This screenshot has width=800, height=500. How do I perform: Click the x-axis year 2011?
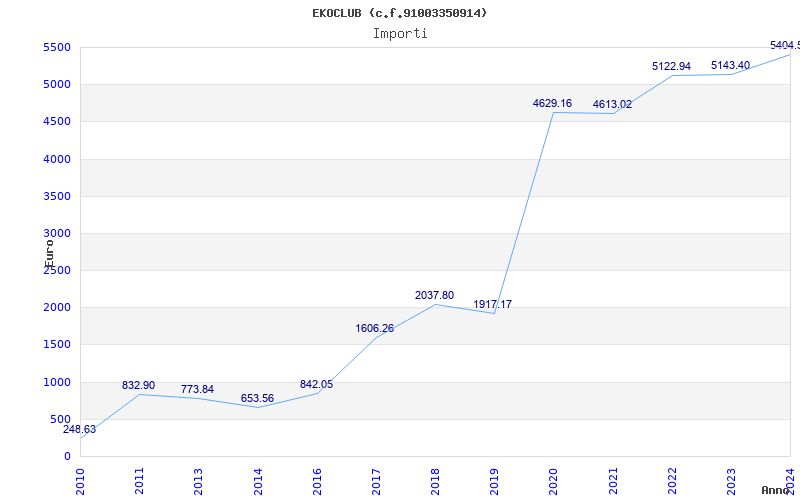139,481
